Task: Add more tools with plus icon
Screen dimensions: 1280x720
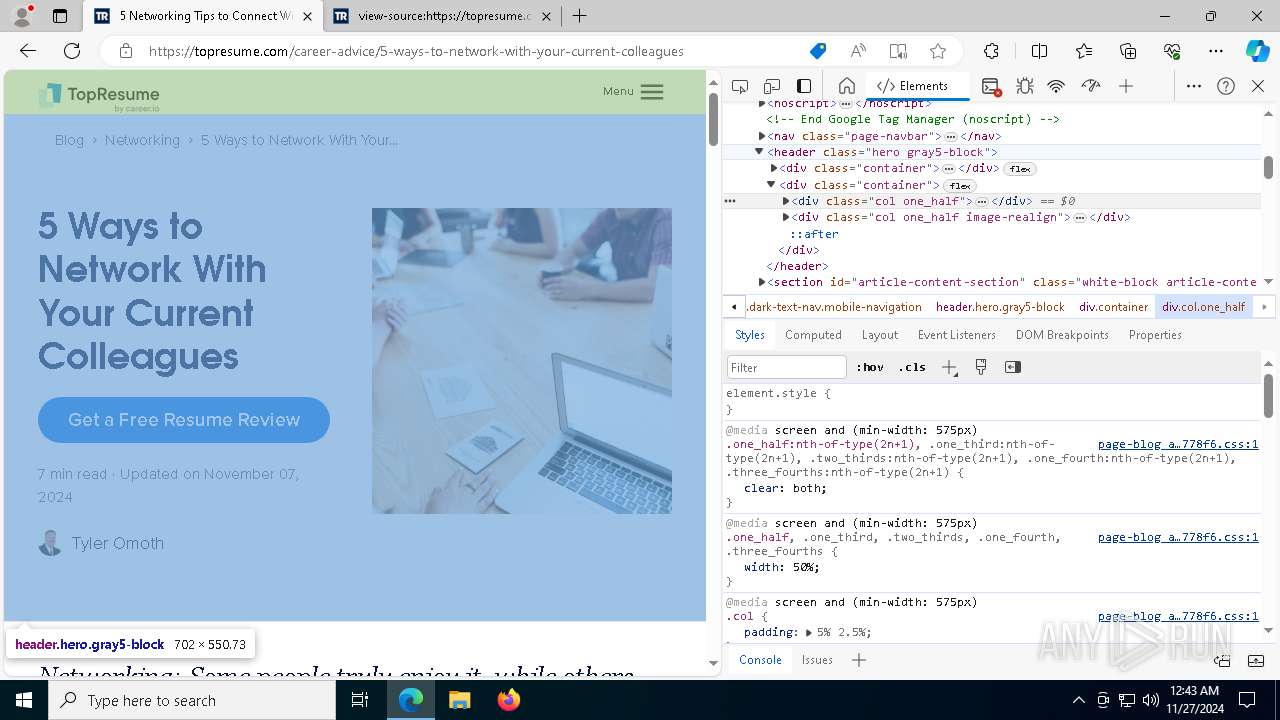Action: tap(1126, 86)
